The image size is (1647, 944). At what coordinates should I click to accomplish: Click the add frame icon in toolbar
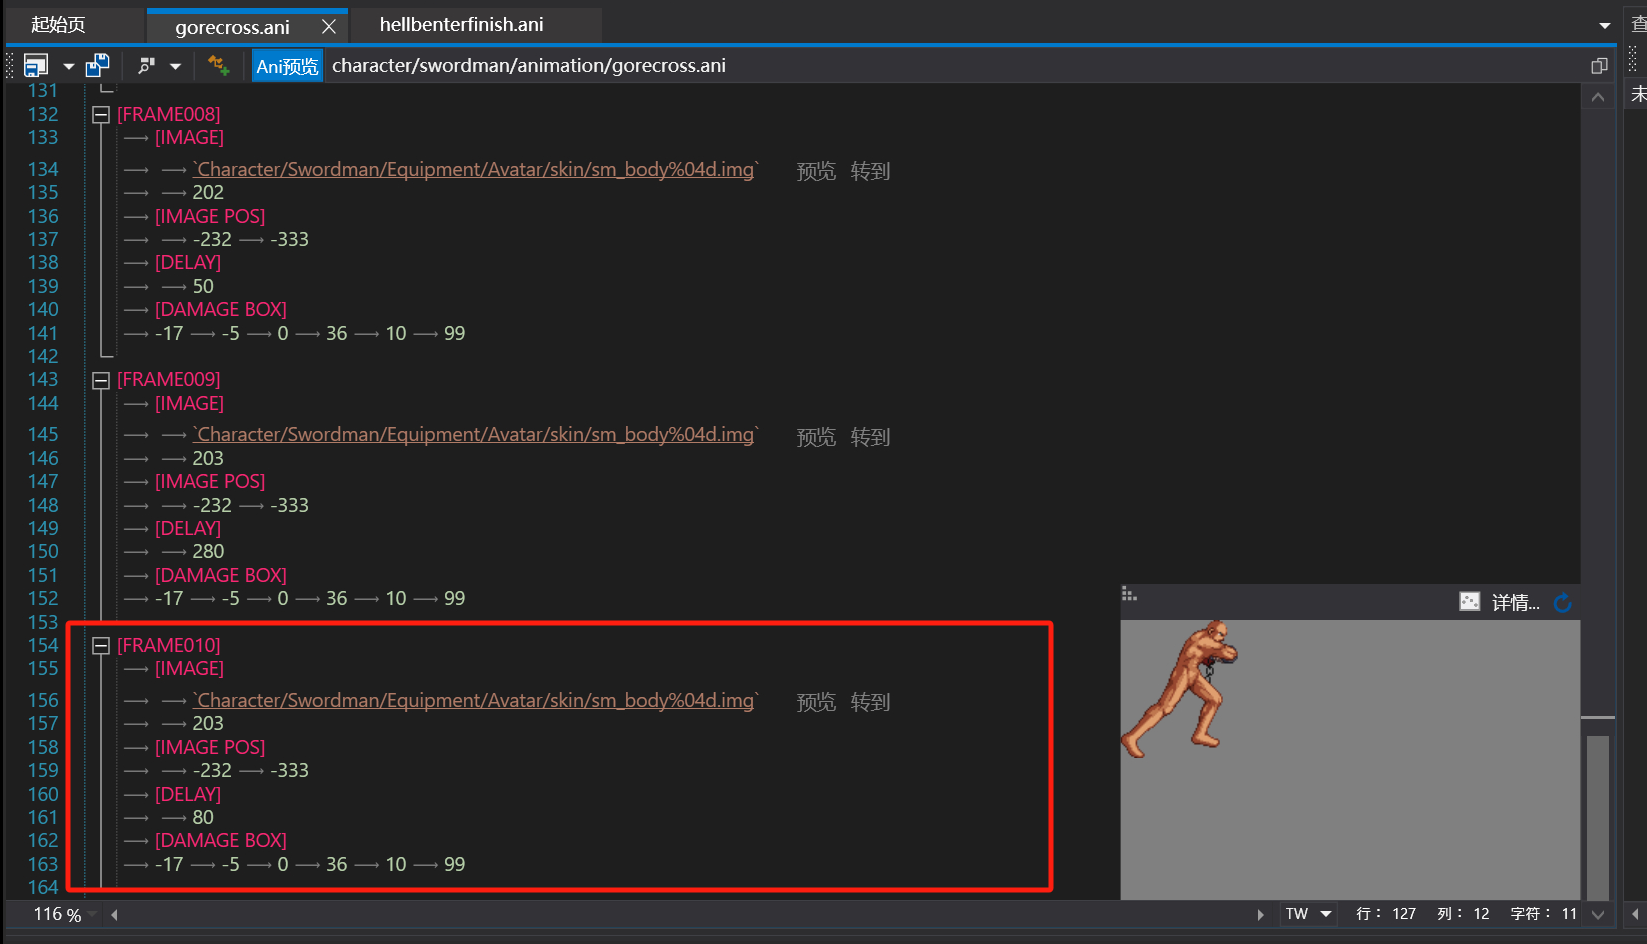(x=218, y=66)
